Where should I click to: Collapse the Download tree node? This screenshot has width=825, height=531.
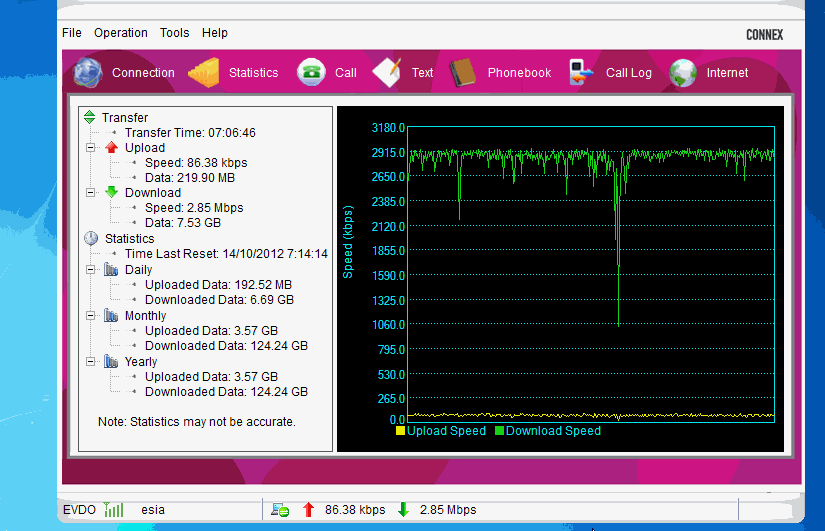(90, 193)
